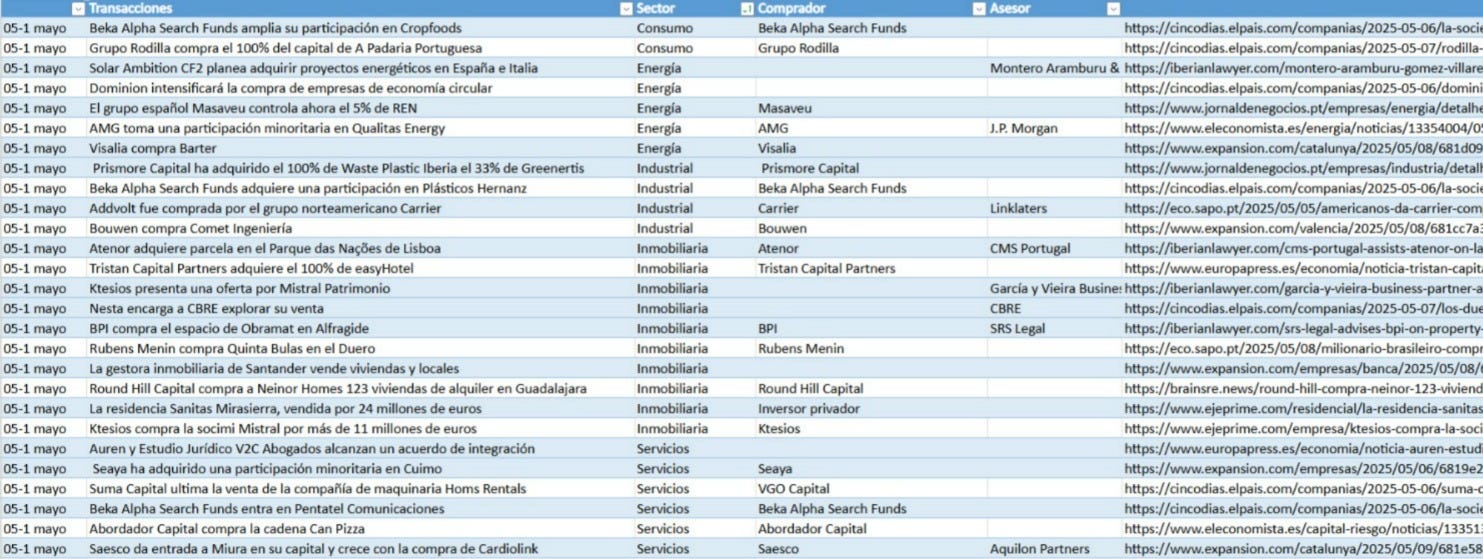This screenshot has height=559, width=1483.
Task: Select 'Masaveu' buyer cell
Action: [x=871, y=108]
